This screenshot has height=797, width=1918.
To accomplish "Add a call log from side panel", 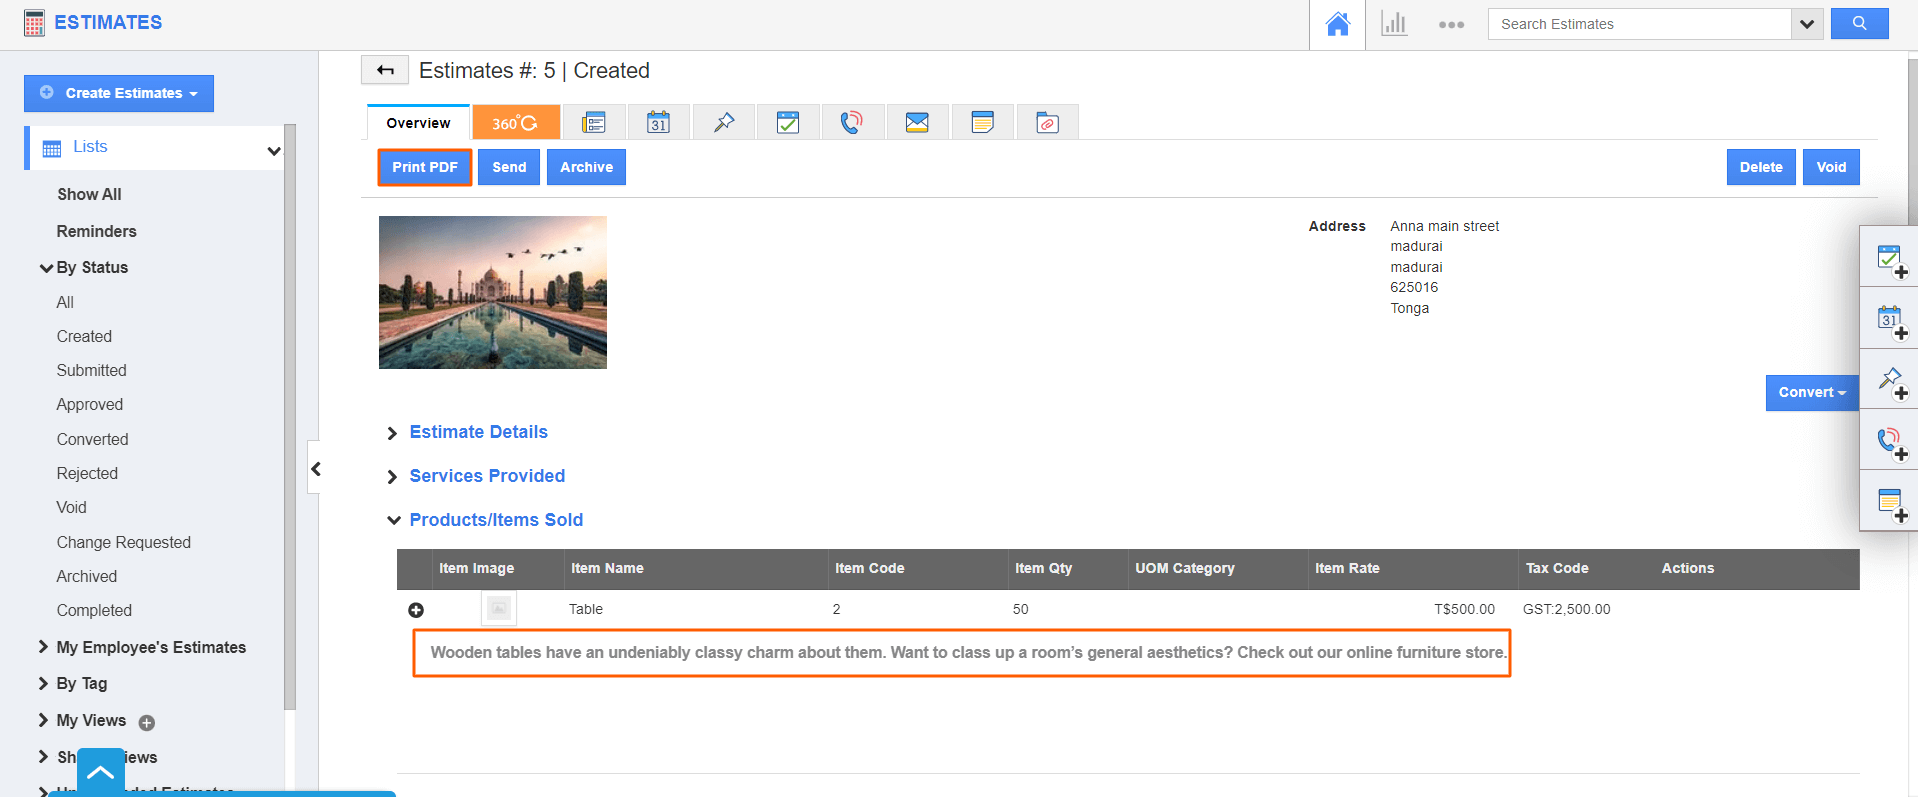I will pos(1891,443).
